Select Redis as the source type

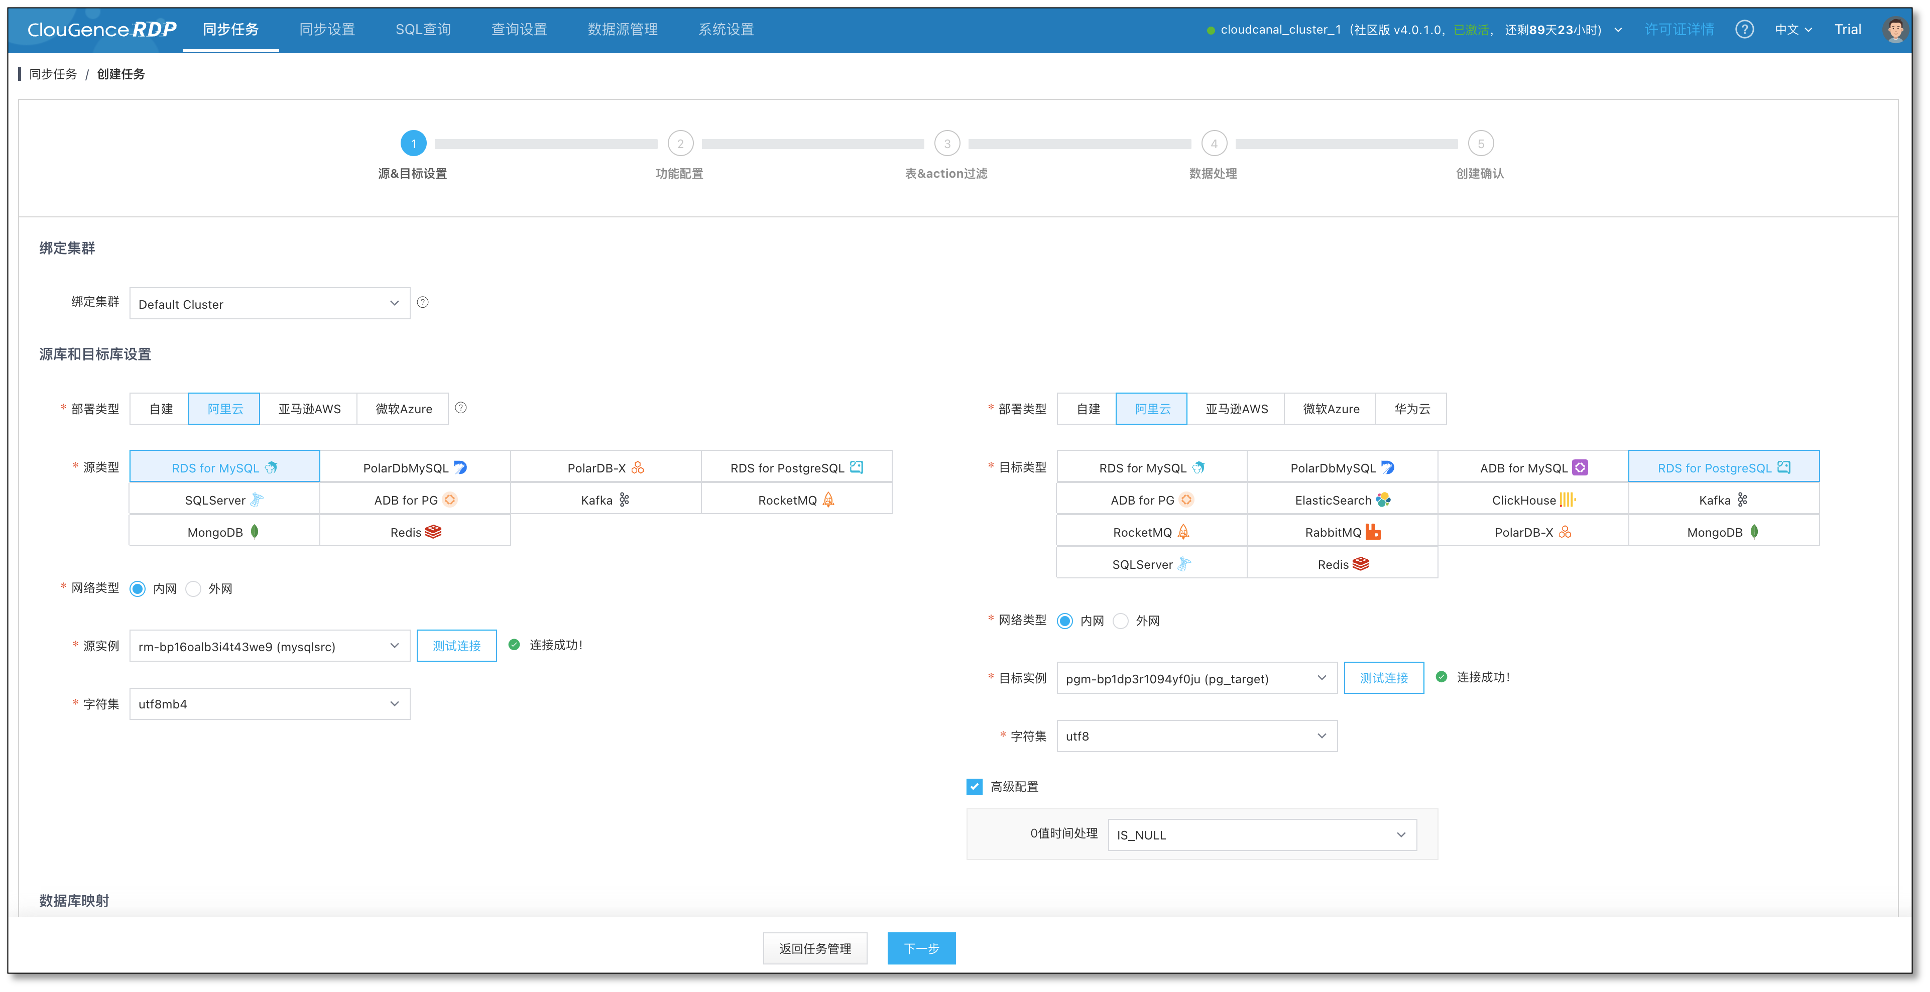[x=415, y=532]
